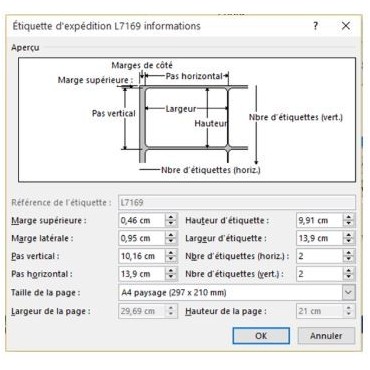The height and width of the screenshot is (370, 370).
Task: Click 'Marges de côté' in the preview
Action: coord(142,65)
